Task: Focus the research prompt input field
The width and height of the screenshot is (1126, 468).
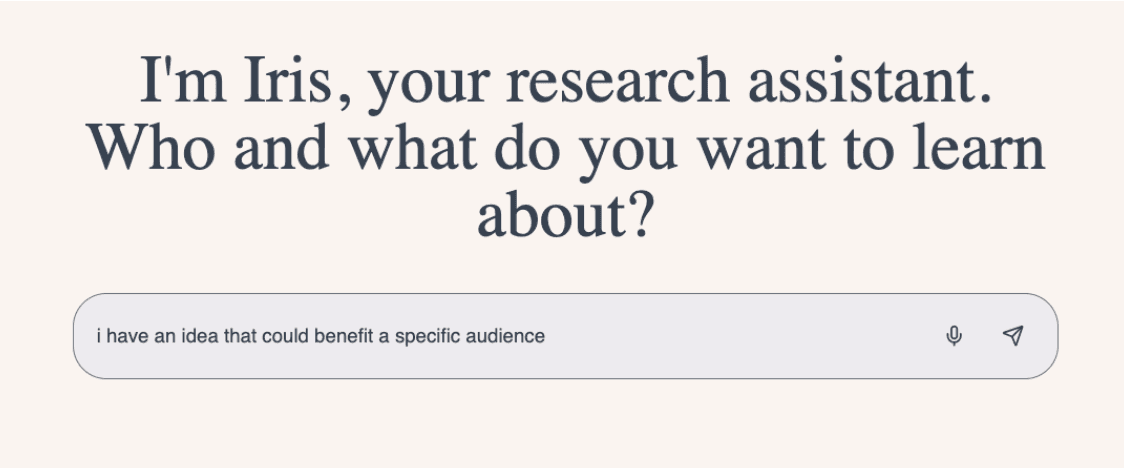Action: point(565,336)
